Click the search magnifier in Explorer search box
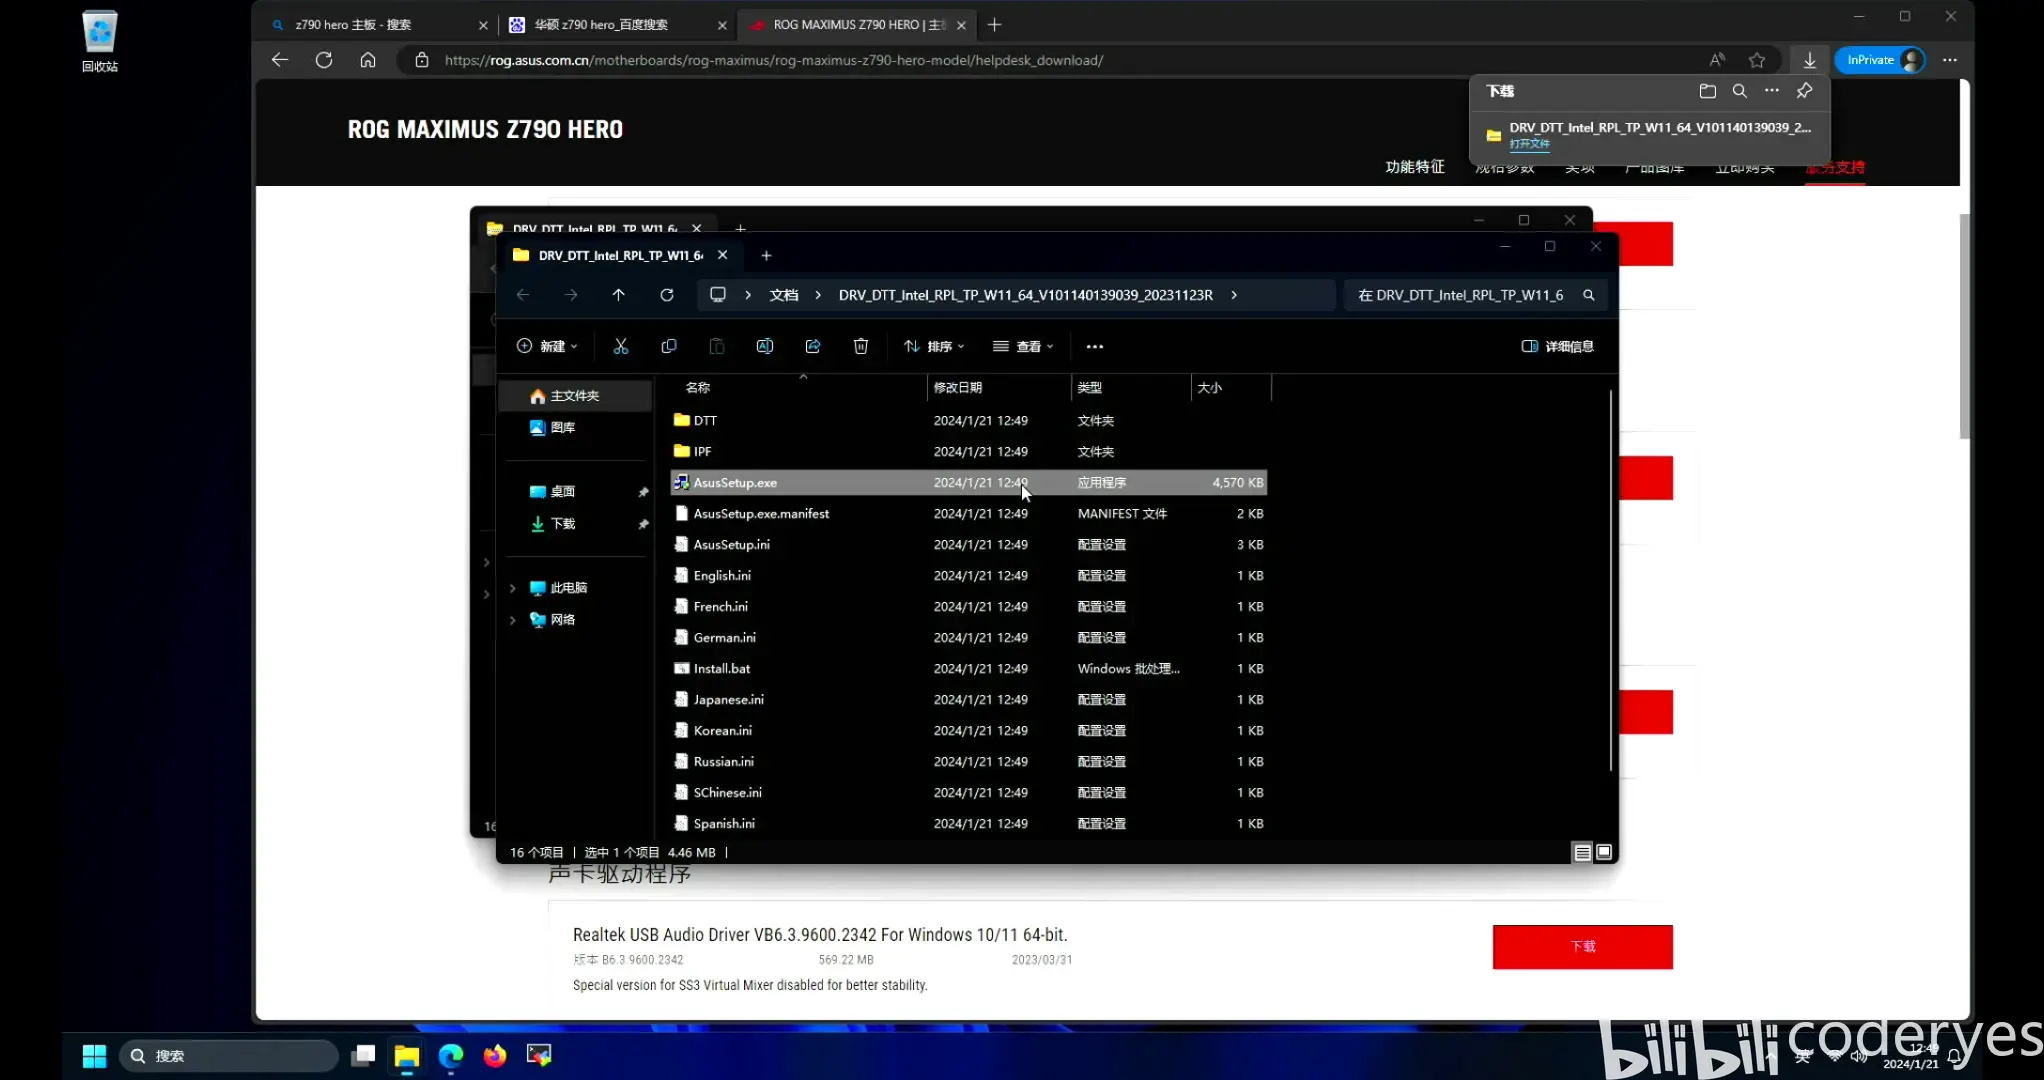 pos(1588,295)
